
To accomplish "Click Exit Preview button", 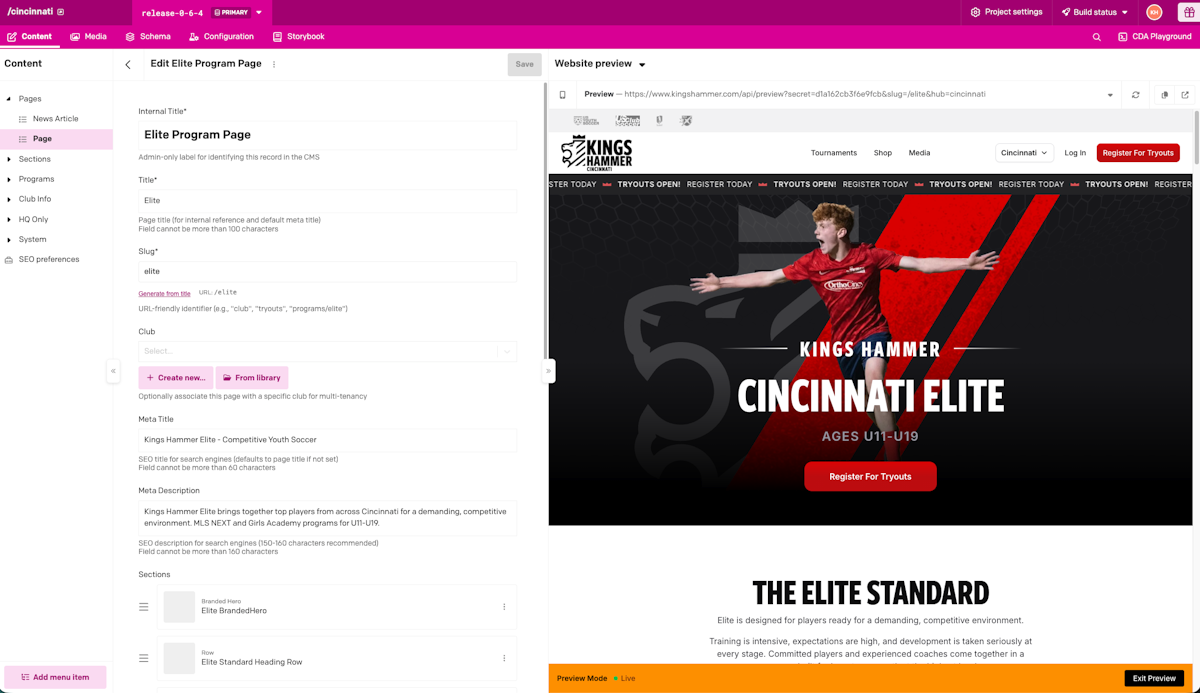I will click(1154, 678).
